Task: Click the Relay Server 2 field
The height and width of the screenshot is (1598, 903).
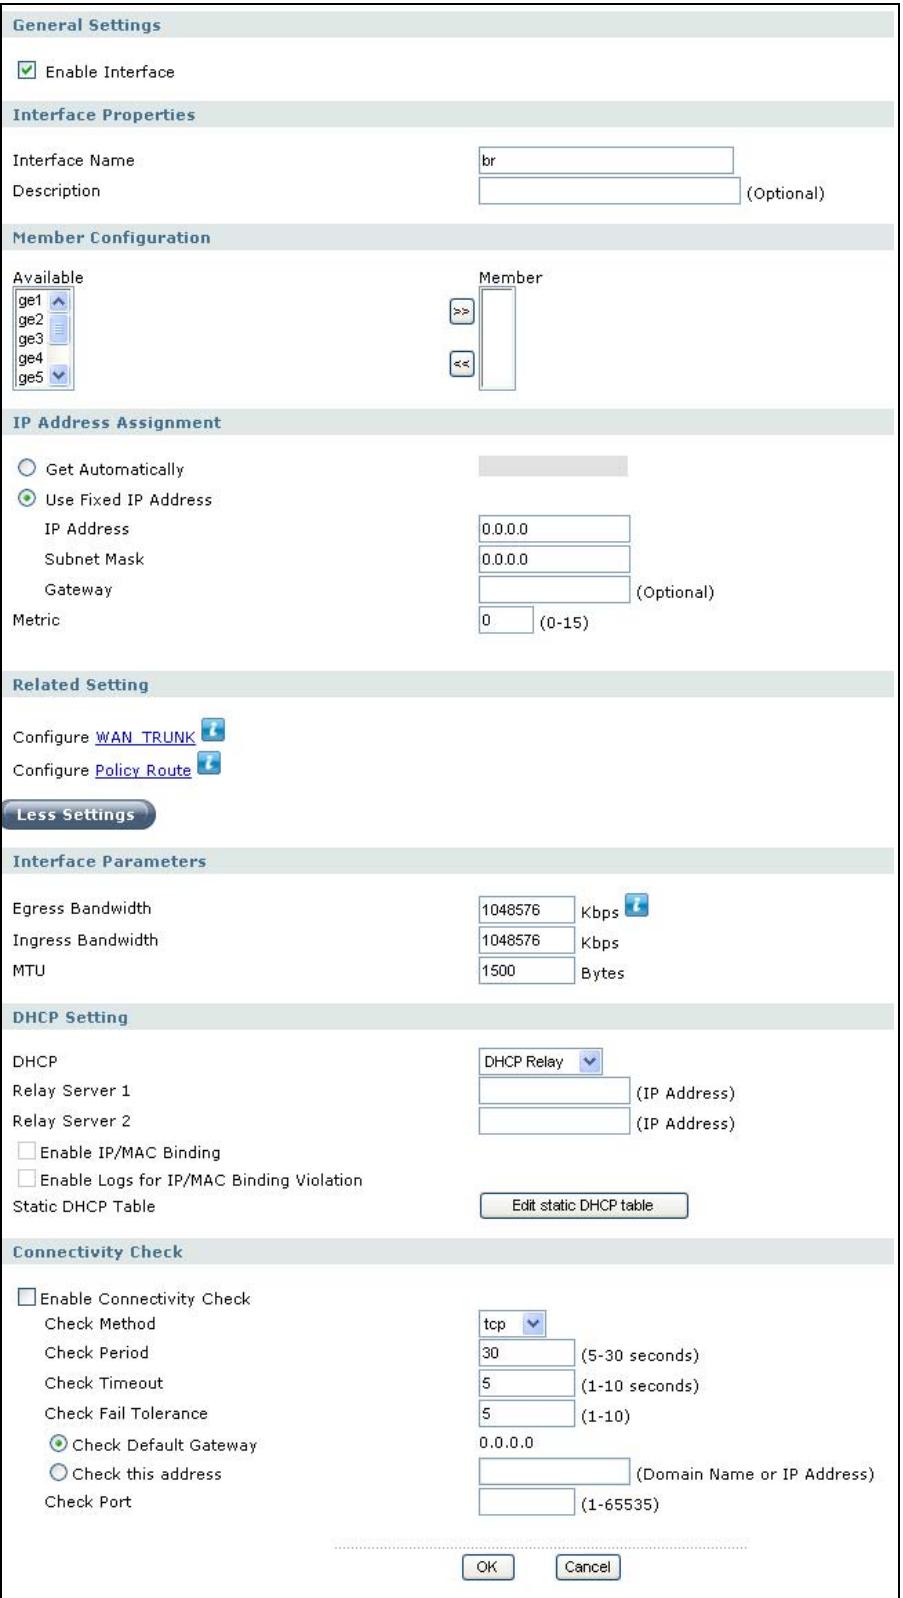Action: click(555, 1121)
